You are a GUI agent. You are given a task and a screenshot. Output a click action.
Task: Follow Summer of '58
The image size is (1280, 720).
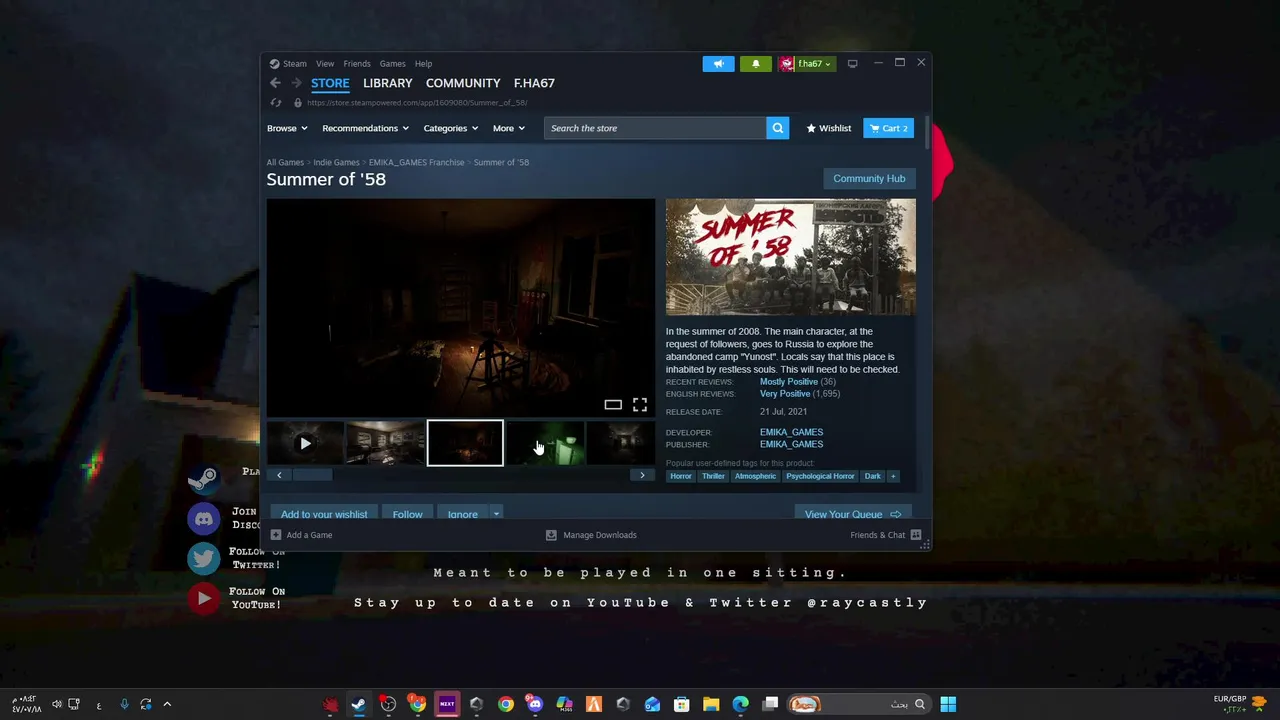pos(407,514)
